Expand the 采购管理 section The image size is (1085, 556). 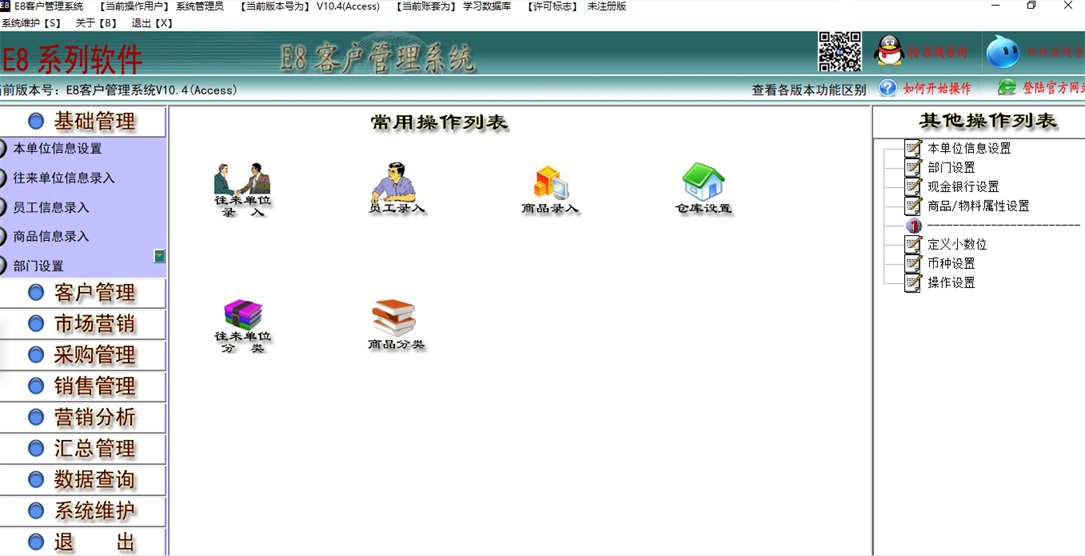[84, 355]
